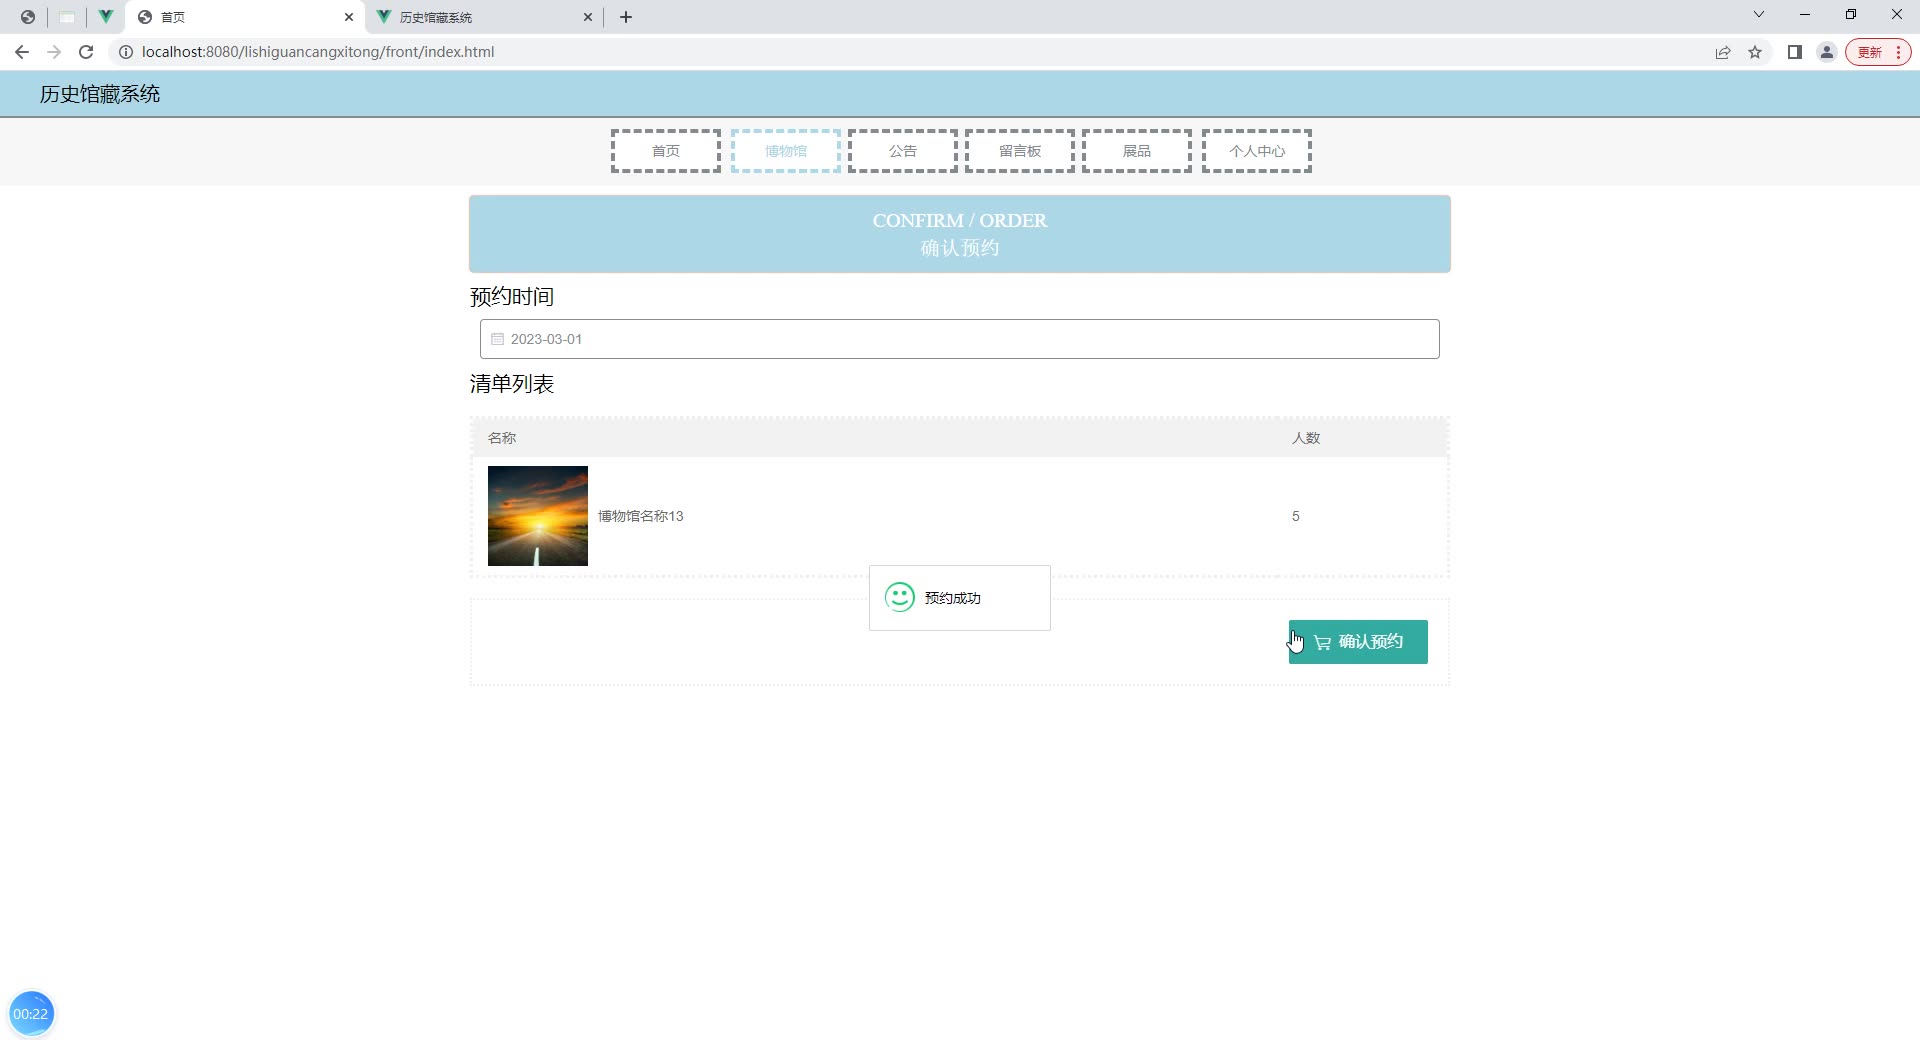Open the pinned globe tab

[28, 17]
